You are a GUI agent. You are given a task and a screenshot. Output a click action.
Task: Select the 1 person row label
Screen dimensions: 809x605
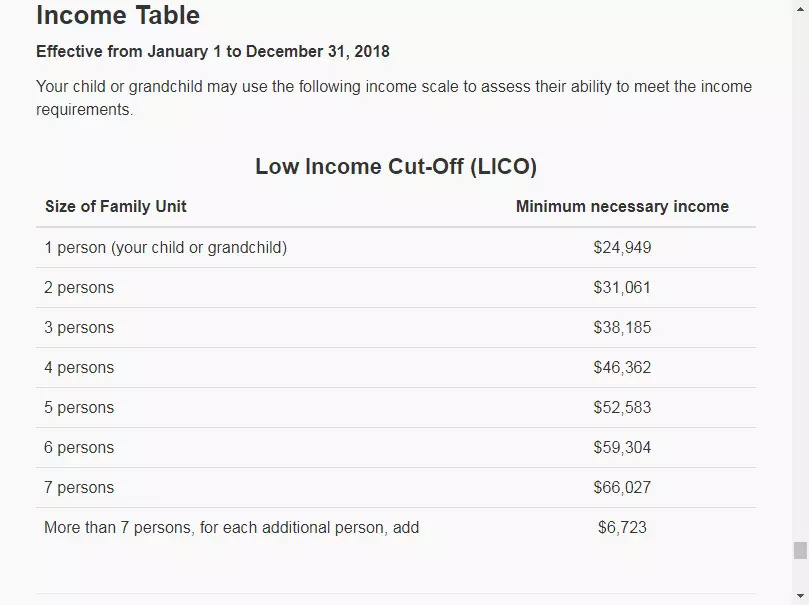pyautogui.click(x=166, y=247)
